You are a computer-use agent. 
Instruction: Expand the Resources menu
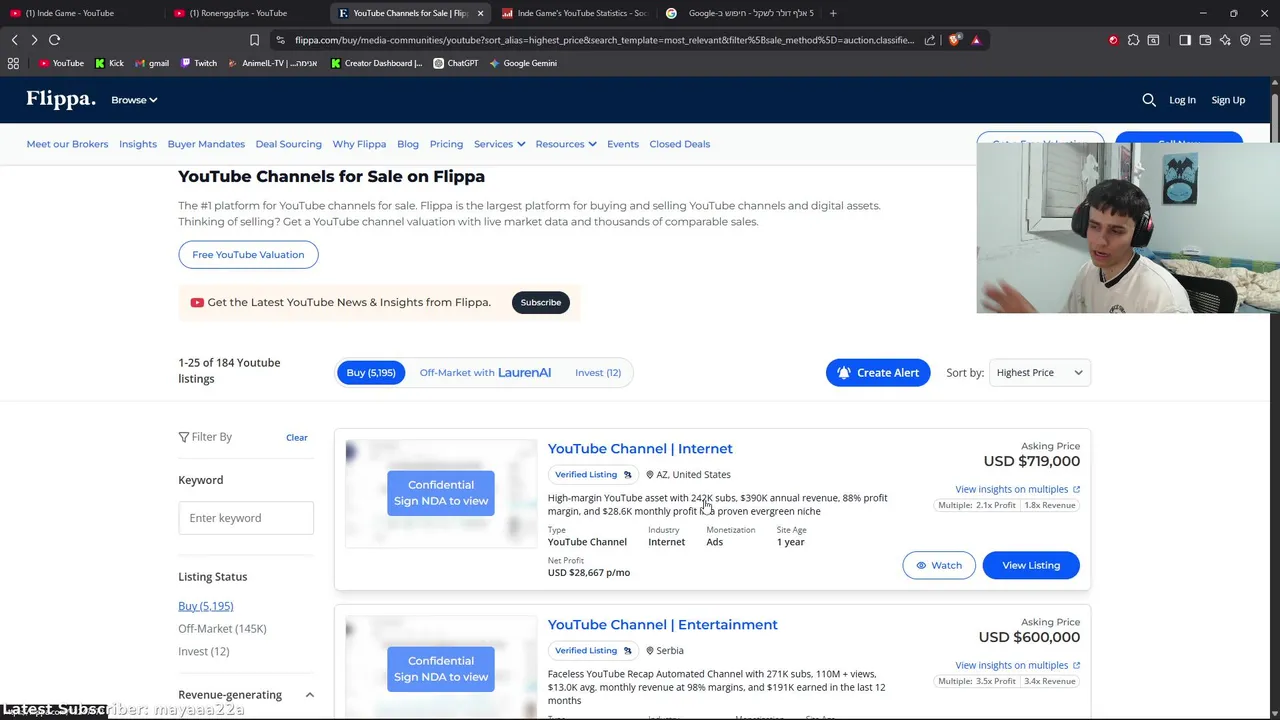click(566, 144)
